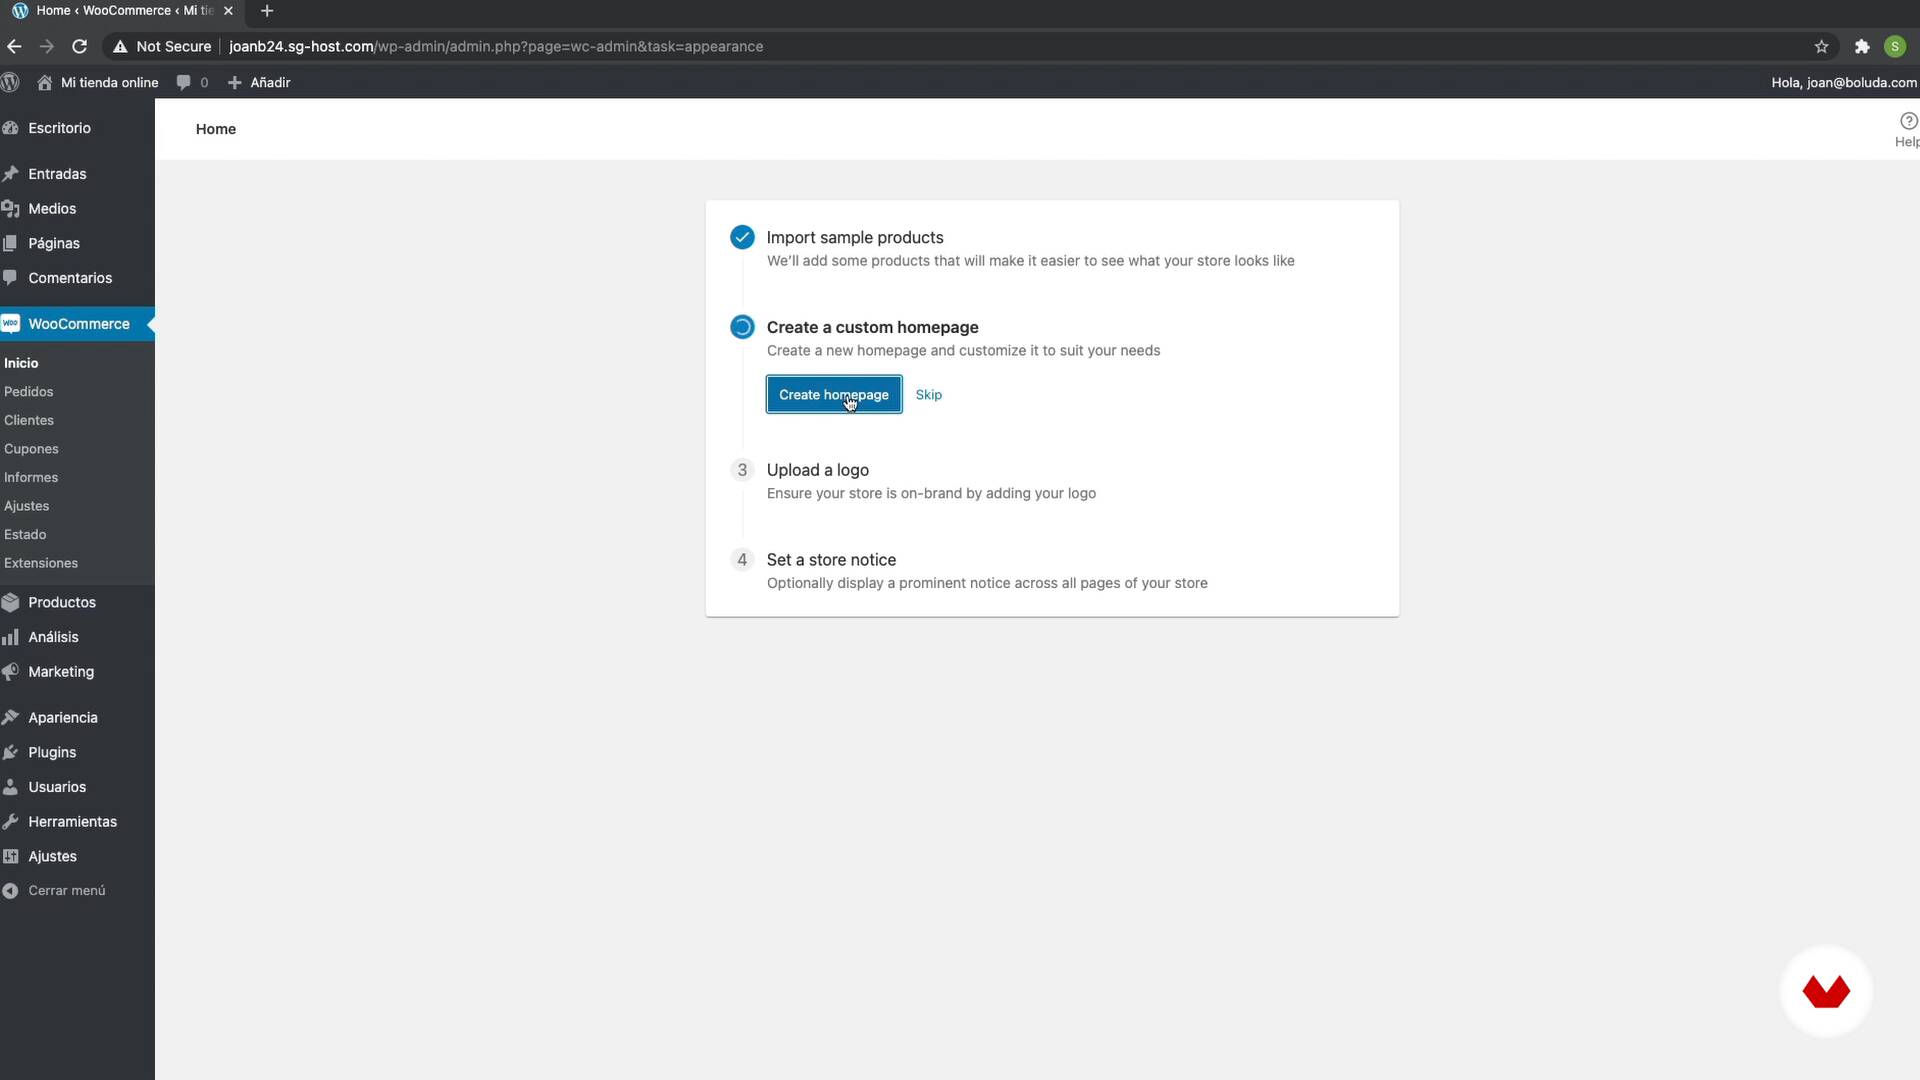Open the Apariencia menu

[63, 717]
